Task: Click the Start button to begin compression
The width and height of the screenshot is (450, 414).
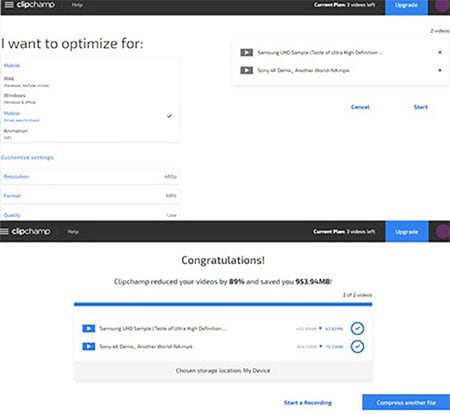Action: click(421, 107)
